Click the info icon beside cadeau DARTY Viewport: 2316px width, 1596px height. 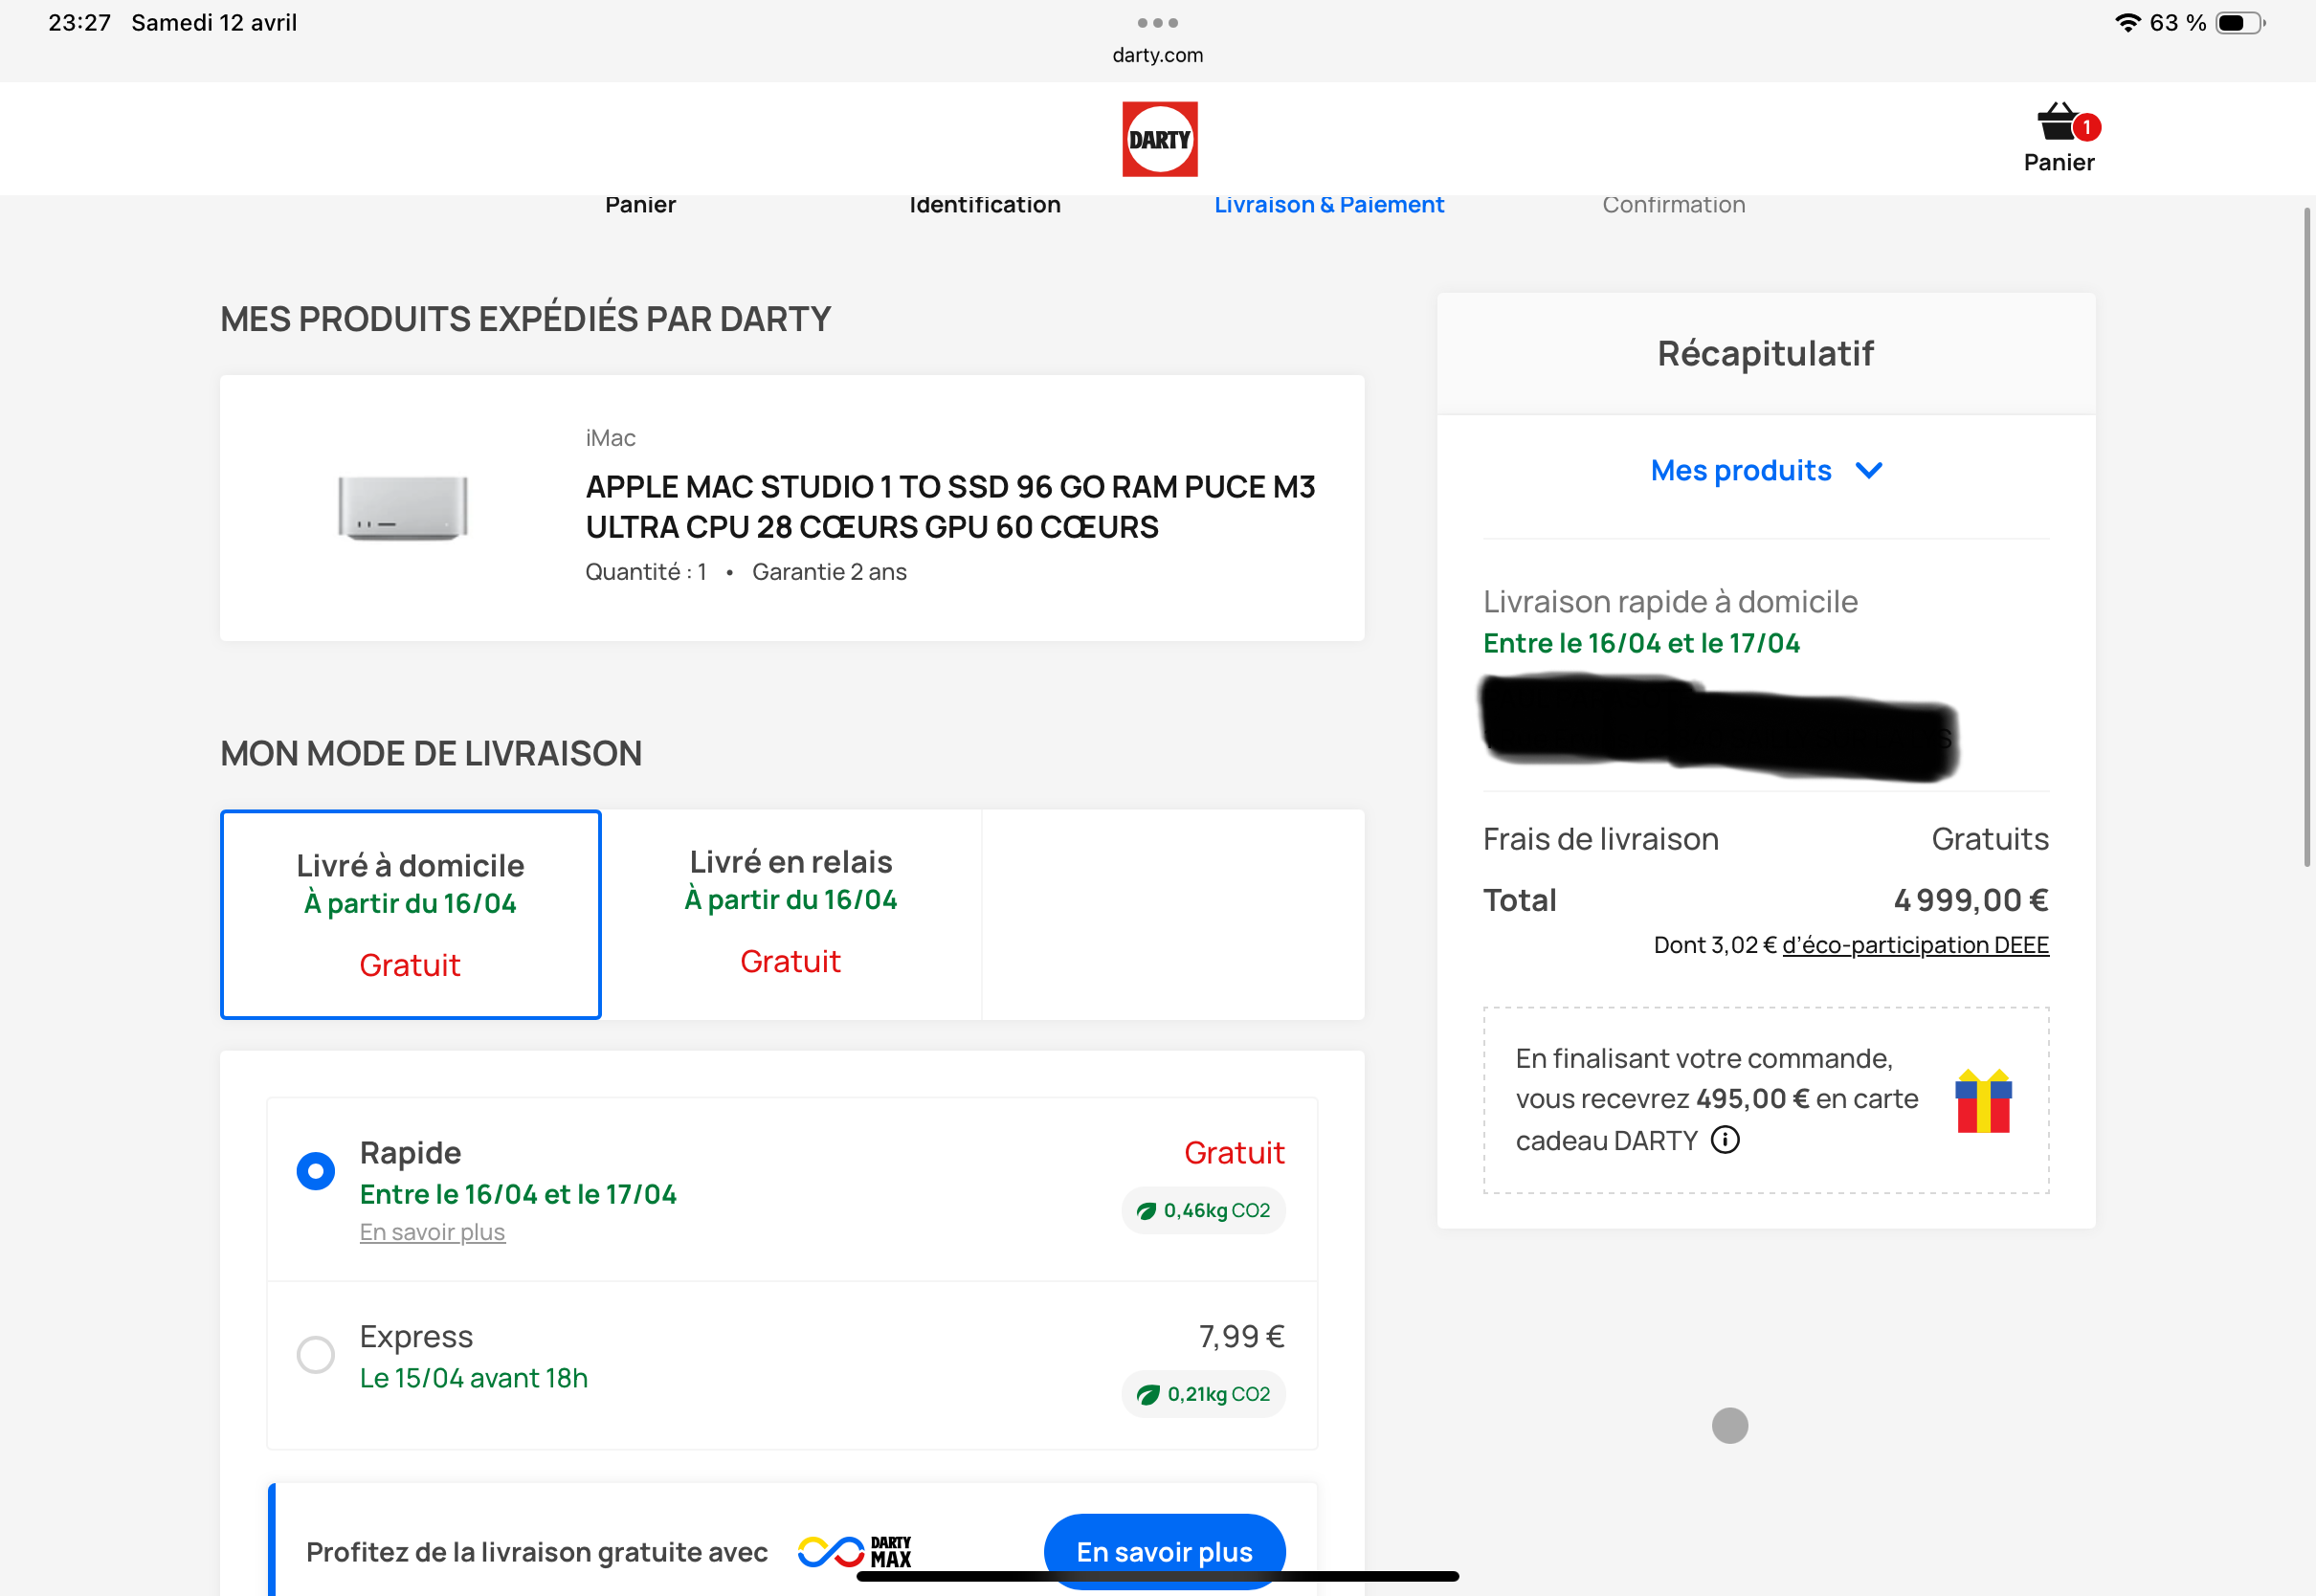tap(1725, 1140)
